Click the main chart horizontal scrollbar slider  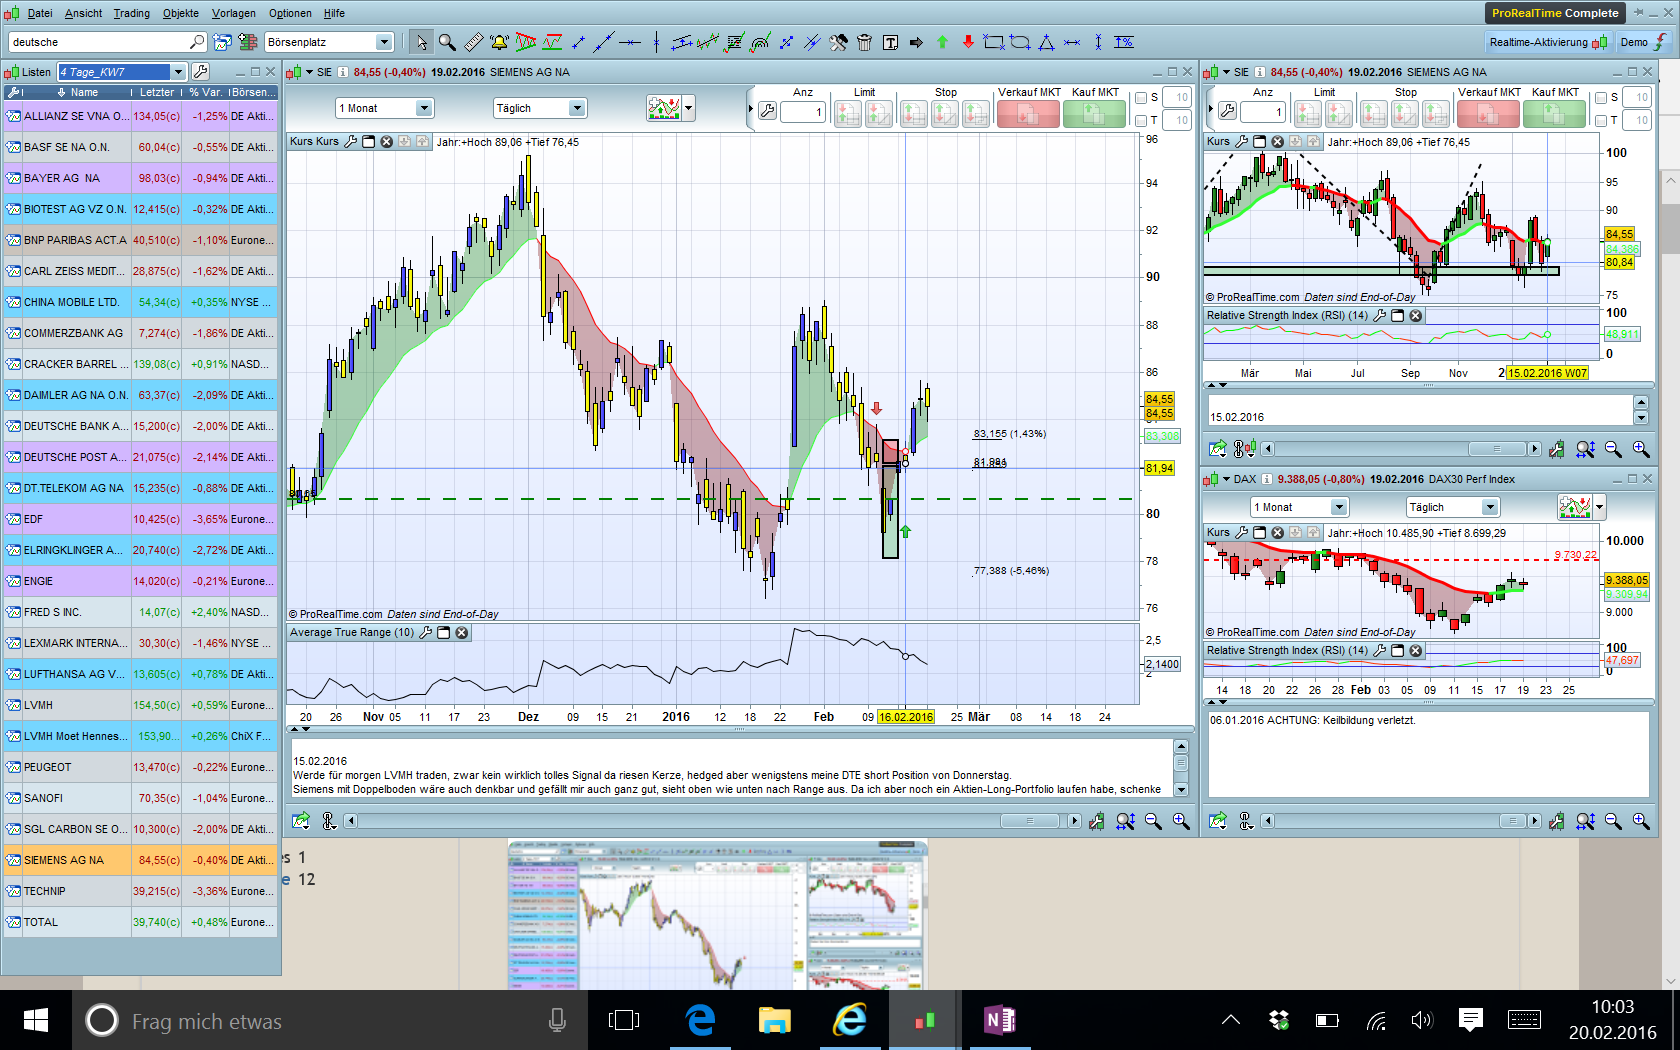tap(1029, 821)
